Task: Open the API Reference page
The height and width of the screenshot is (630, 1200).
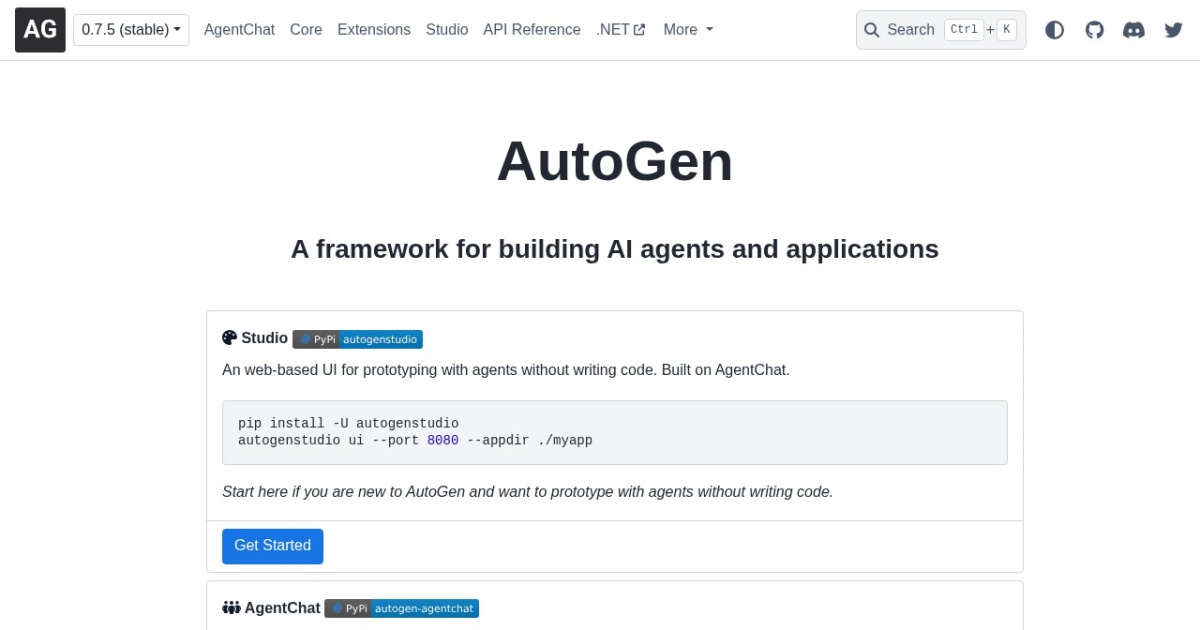Action: (531, 29)
